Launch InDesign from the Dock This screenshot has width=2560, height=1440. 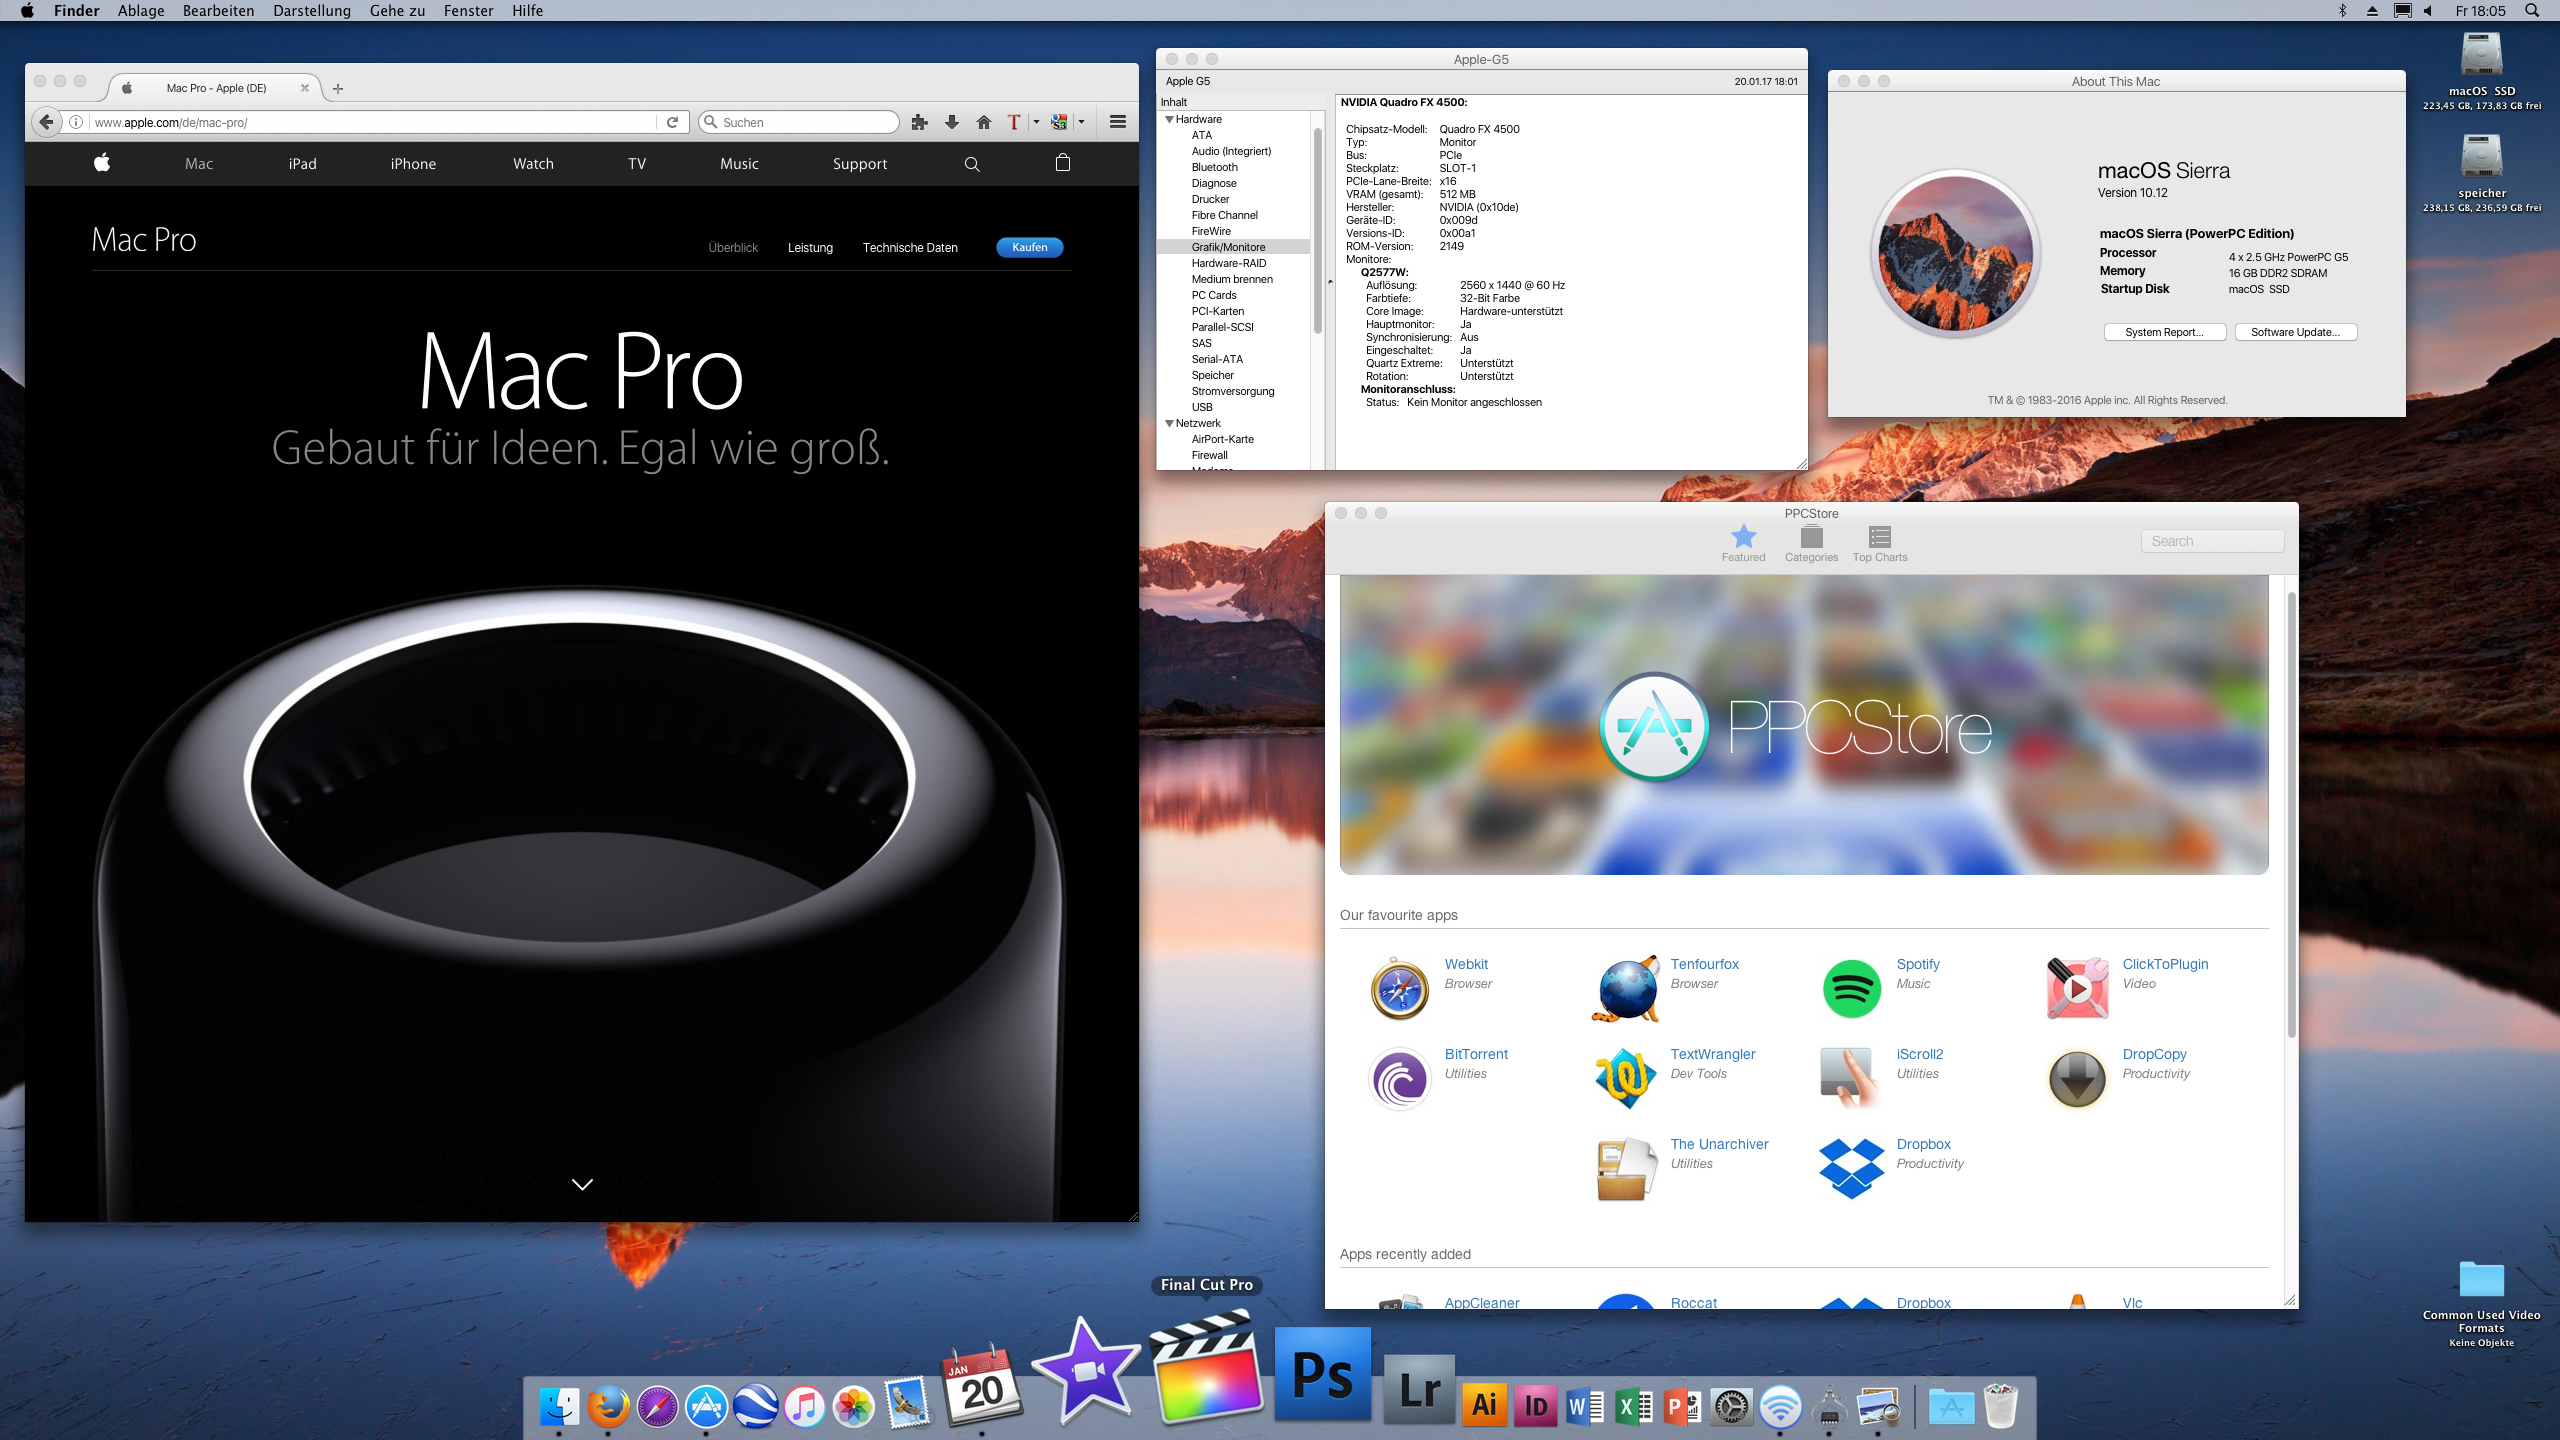[x=1535, y=1406]
